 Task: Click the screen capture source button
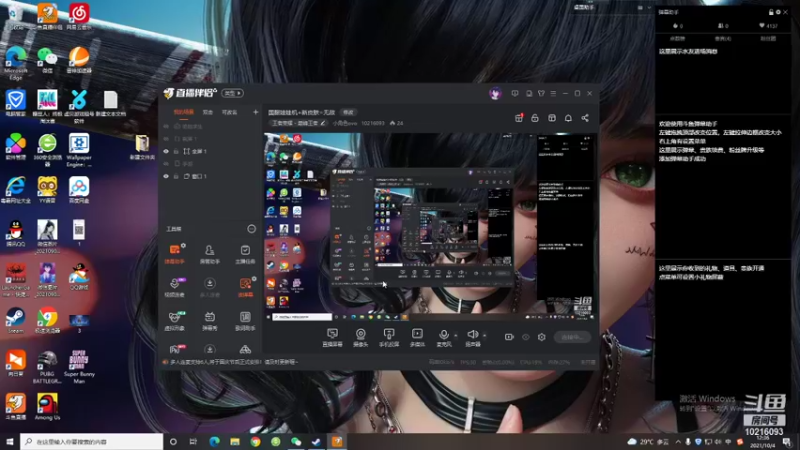pos(332,337)
